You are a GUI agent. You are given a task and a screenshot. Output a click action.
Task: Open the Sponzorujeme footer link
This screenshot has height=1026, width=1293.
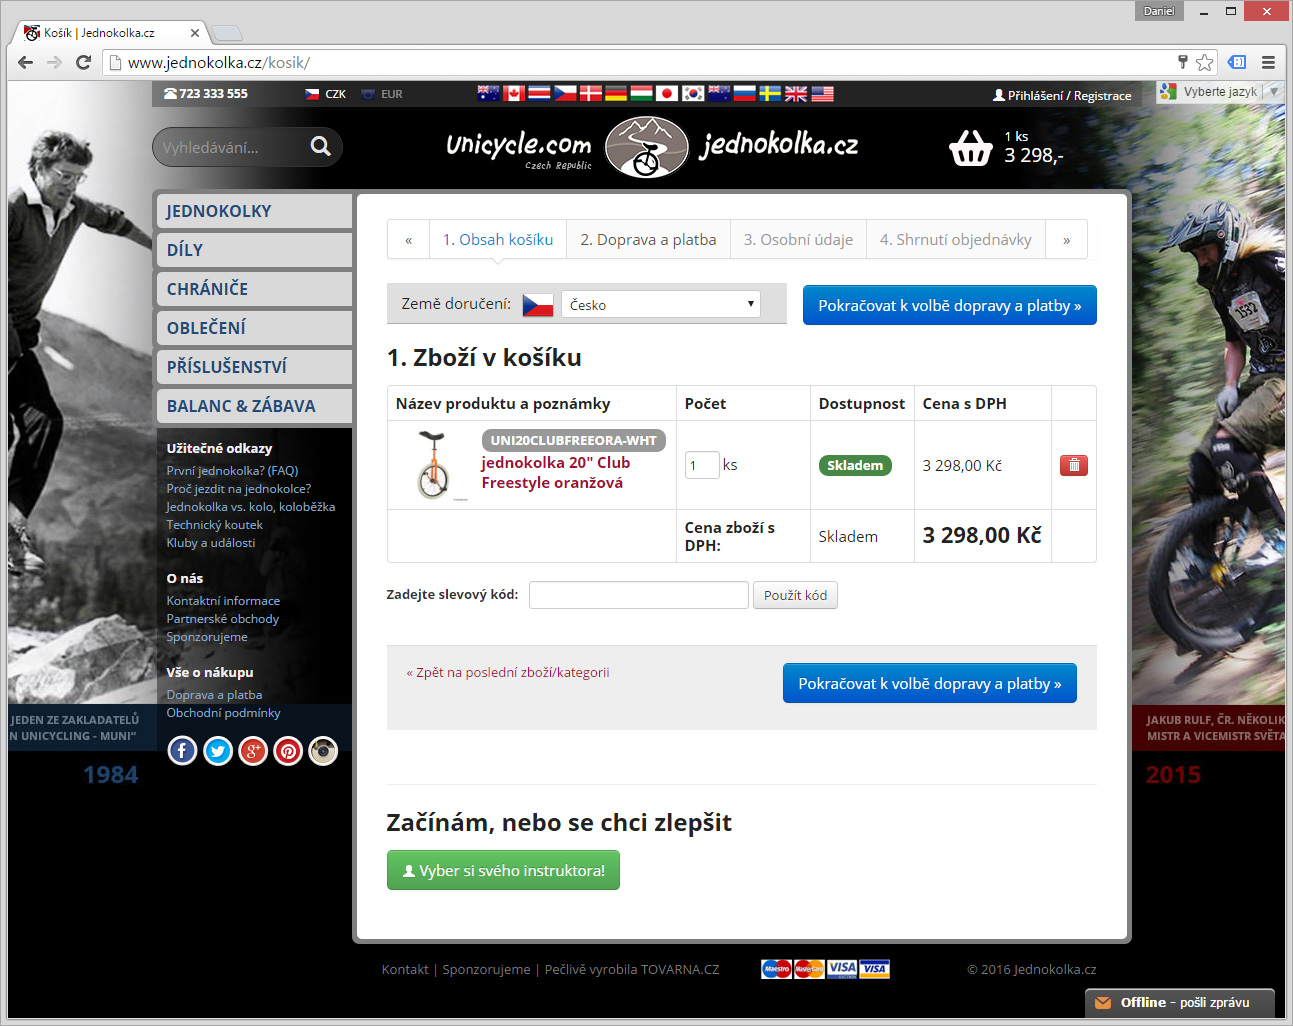(x=486, y=969)
